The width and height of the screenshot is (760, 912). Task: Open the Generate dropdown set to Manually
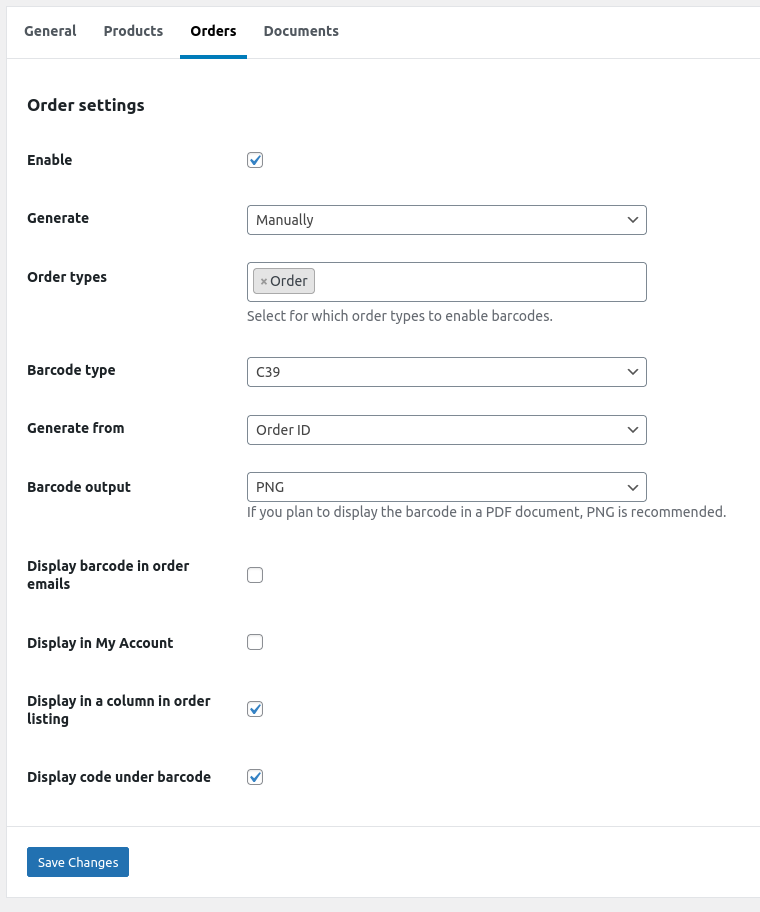pos(446,220)
